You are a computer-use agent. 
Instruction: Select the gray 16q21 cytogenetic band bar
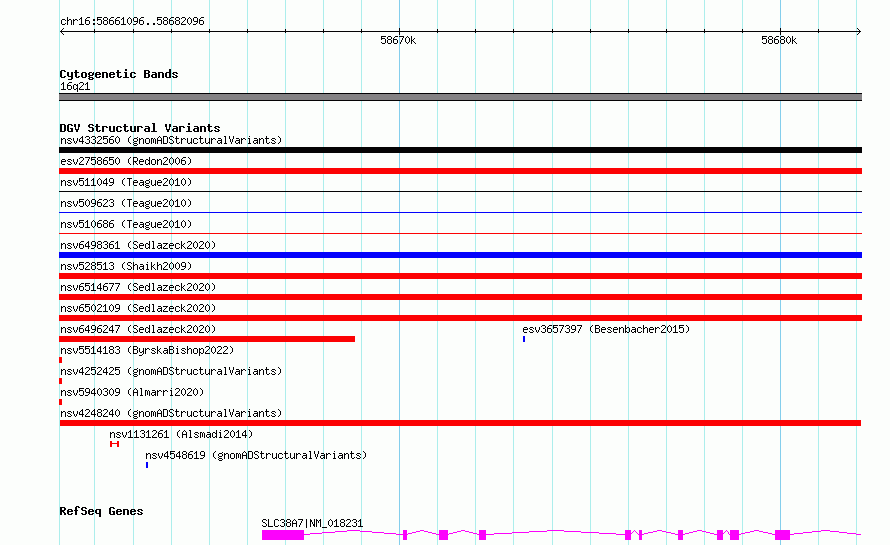[x=460, y=97]
